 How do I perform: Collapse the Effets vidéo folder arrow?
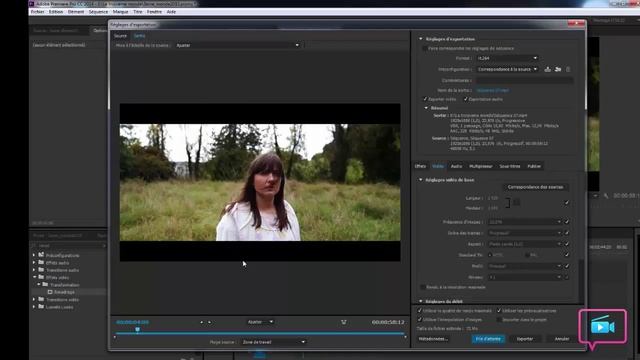tap(34, 277)
